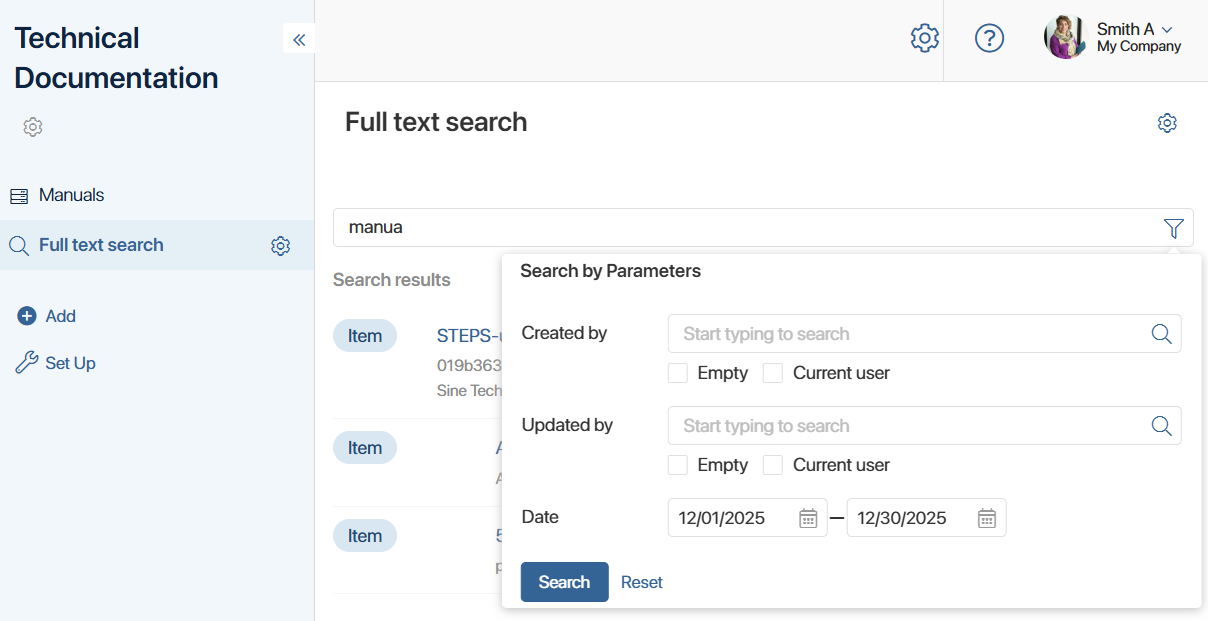Reset the search parameters
The image size is (1208, 621).
(x=641, y=582)
